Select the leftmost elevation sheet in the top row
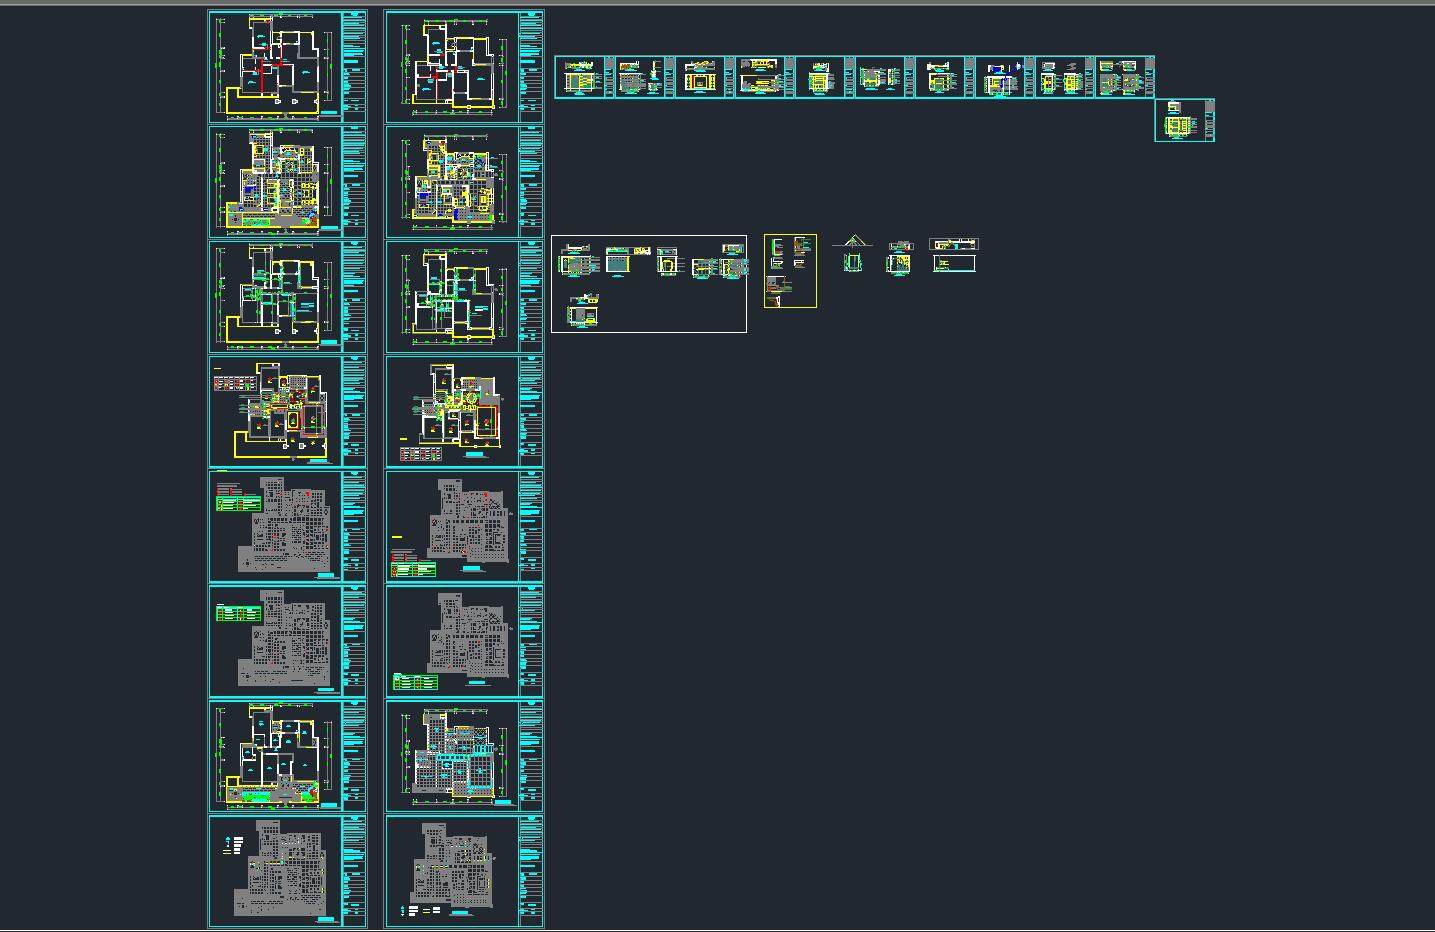 click(584, 77)
